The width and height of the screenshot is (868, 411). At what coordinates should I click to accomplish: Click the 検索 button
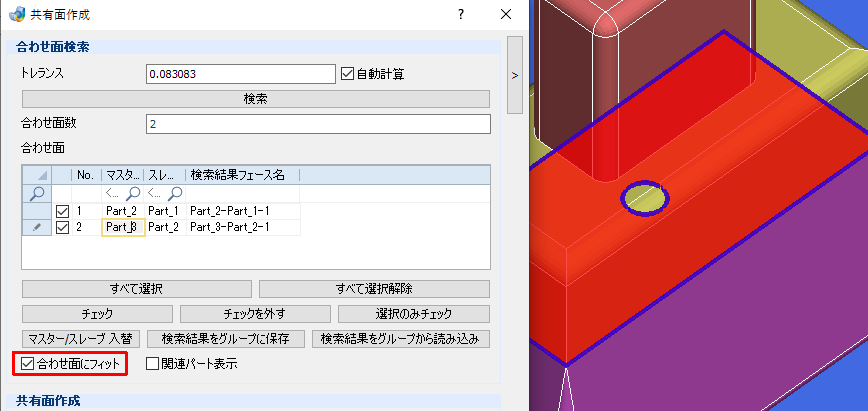point(256,99)
